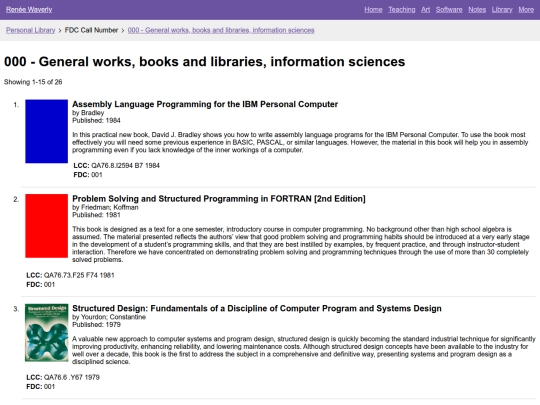Open the Software nav link
Viewport: 540px width, 405px height.
tap(449, 10)
